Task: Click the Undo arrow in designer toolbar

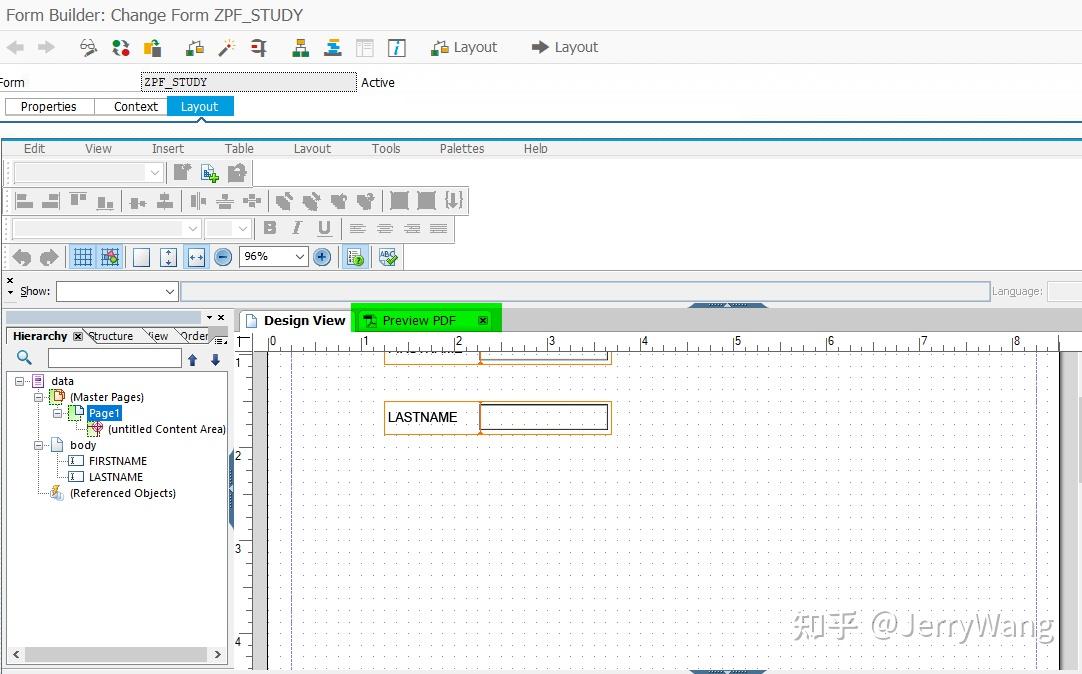Action: [x=20, y=256]
